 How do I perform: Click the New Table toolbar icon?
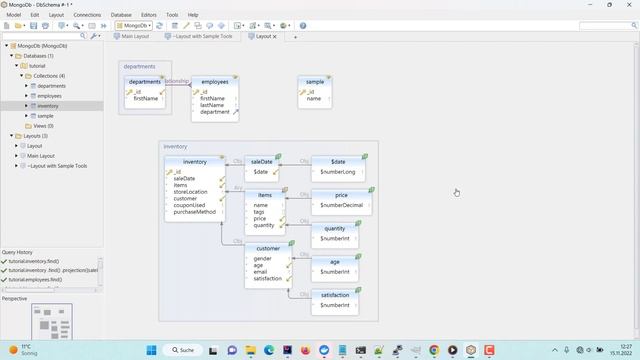175,26
